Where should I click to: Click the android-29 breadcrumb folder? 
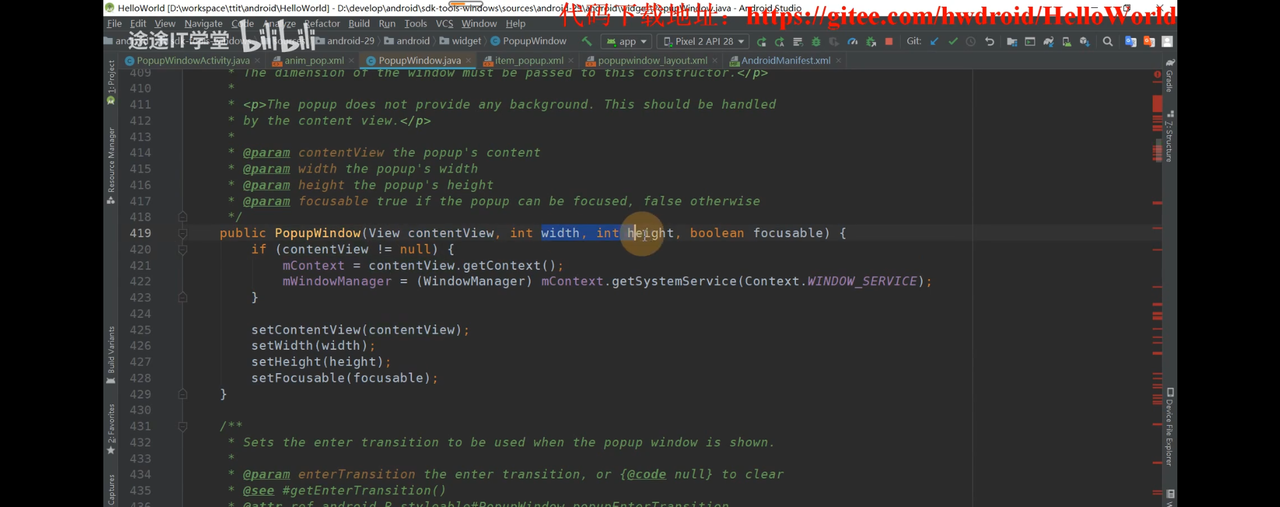[345, 42]
